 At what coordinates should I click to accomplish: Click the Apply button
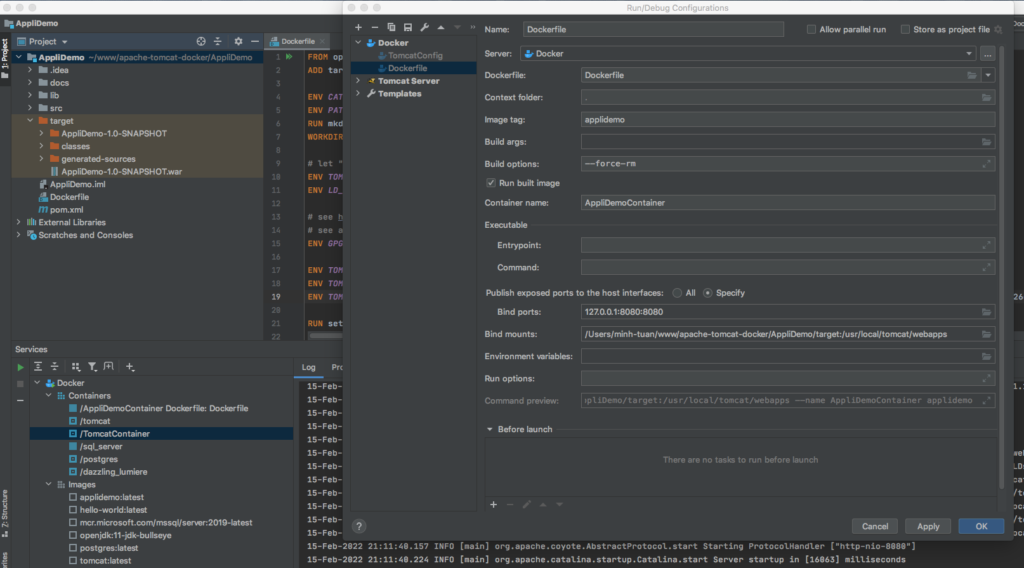pos(927,526)
